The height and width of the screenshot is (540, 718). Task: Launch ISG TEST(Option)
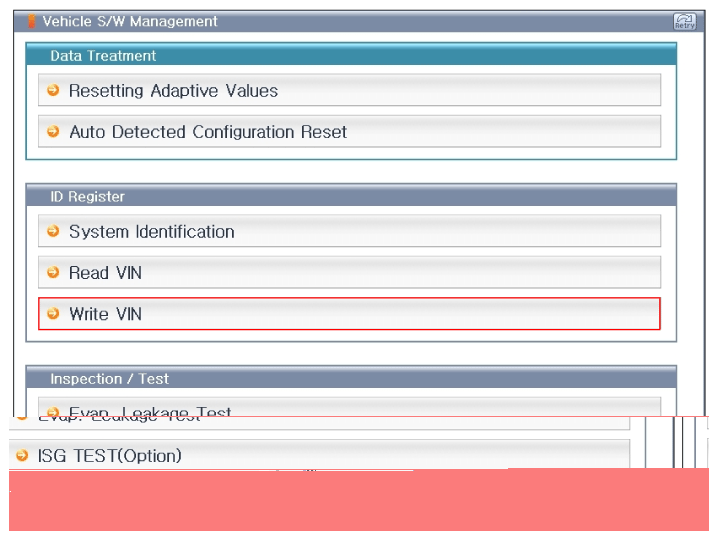(319, 455)
